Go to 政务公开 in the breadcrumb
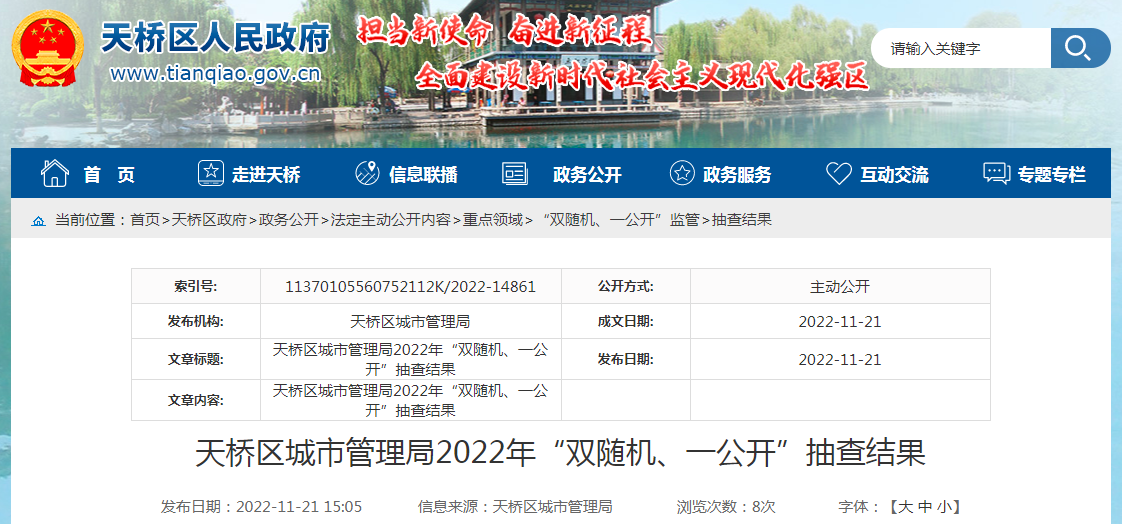The height and width of the screenshot is (524, 1122). click(288, 220)
